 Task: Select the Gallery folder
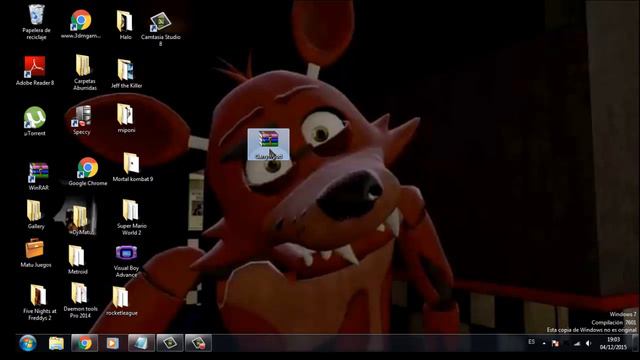(36, 214)
